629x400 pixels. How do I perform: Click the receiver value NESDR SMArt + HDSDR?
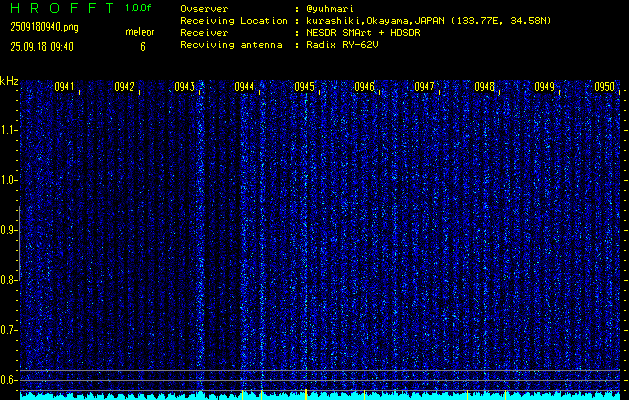[x=363, y=33]
